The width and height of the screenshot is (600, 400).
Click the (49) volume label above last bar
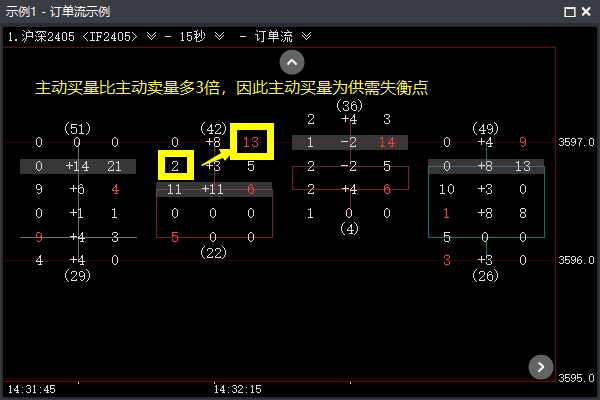pos(484,128)
